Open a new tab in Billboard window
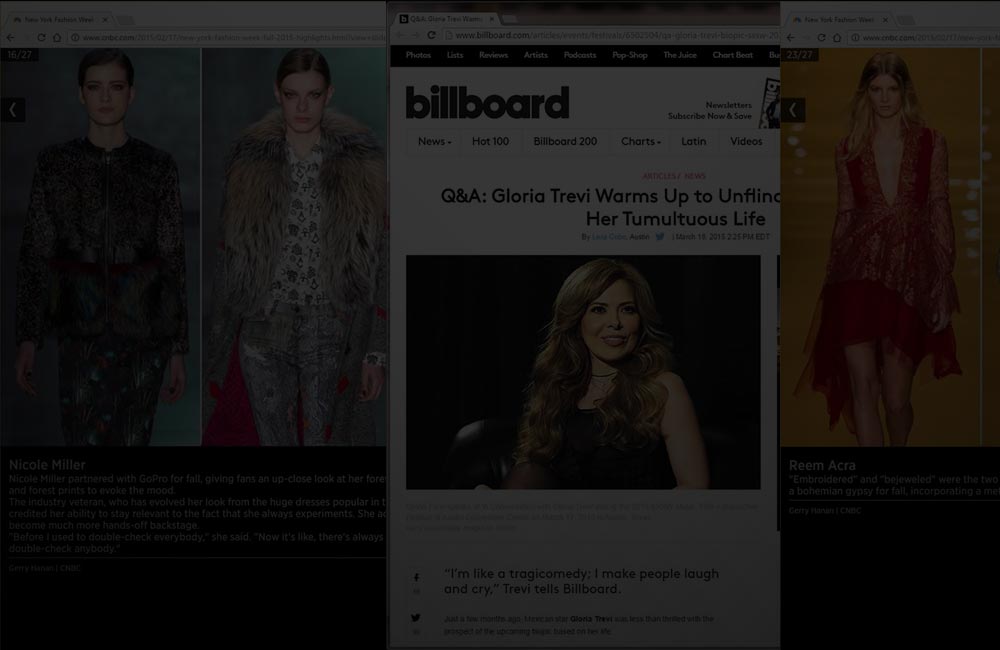This screenshot has width=1000, height=650. tap(510, 19)
